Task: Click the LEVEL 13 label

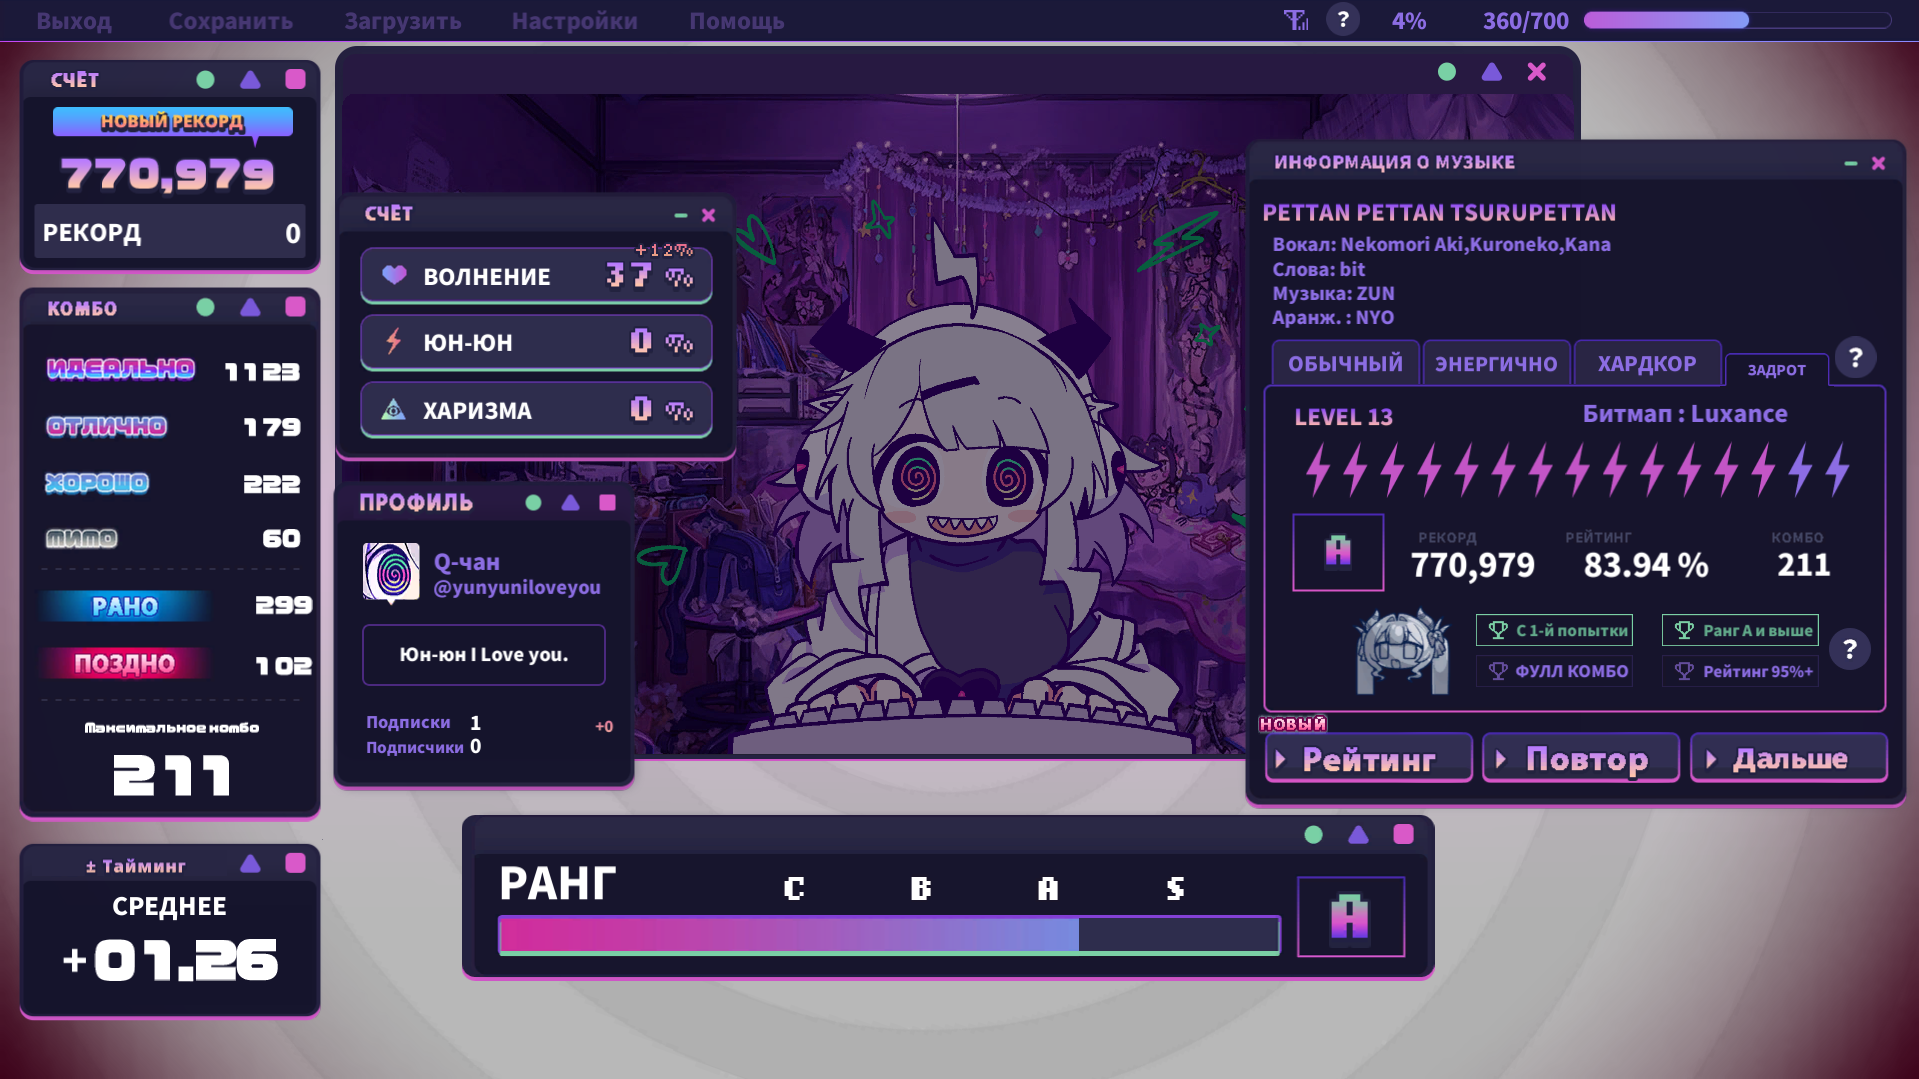Action: pyautogui.click(x=1343, y=417)
